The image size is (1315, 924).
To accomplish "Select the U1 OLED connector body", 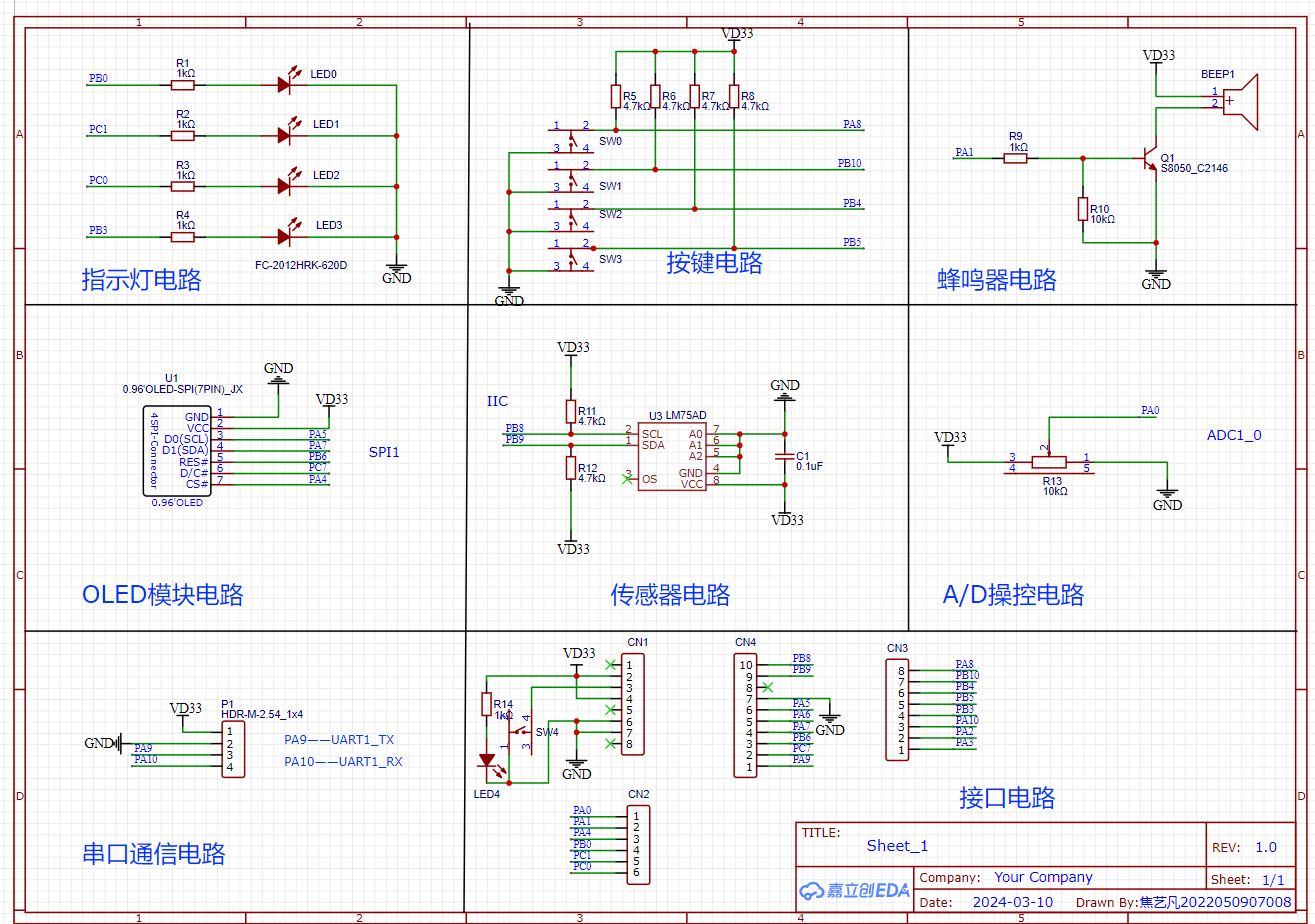I will coord(177,451).
